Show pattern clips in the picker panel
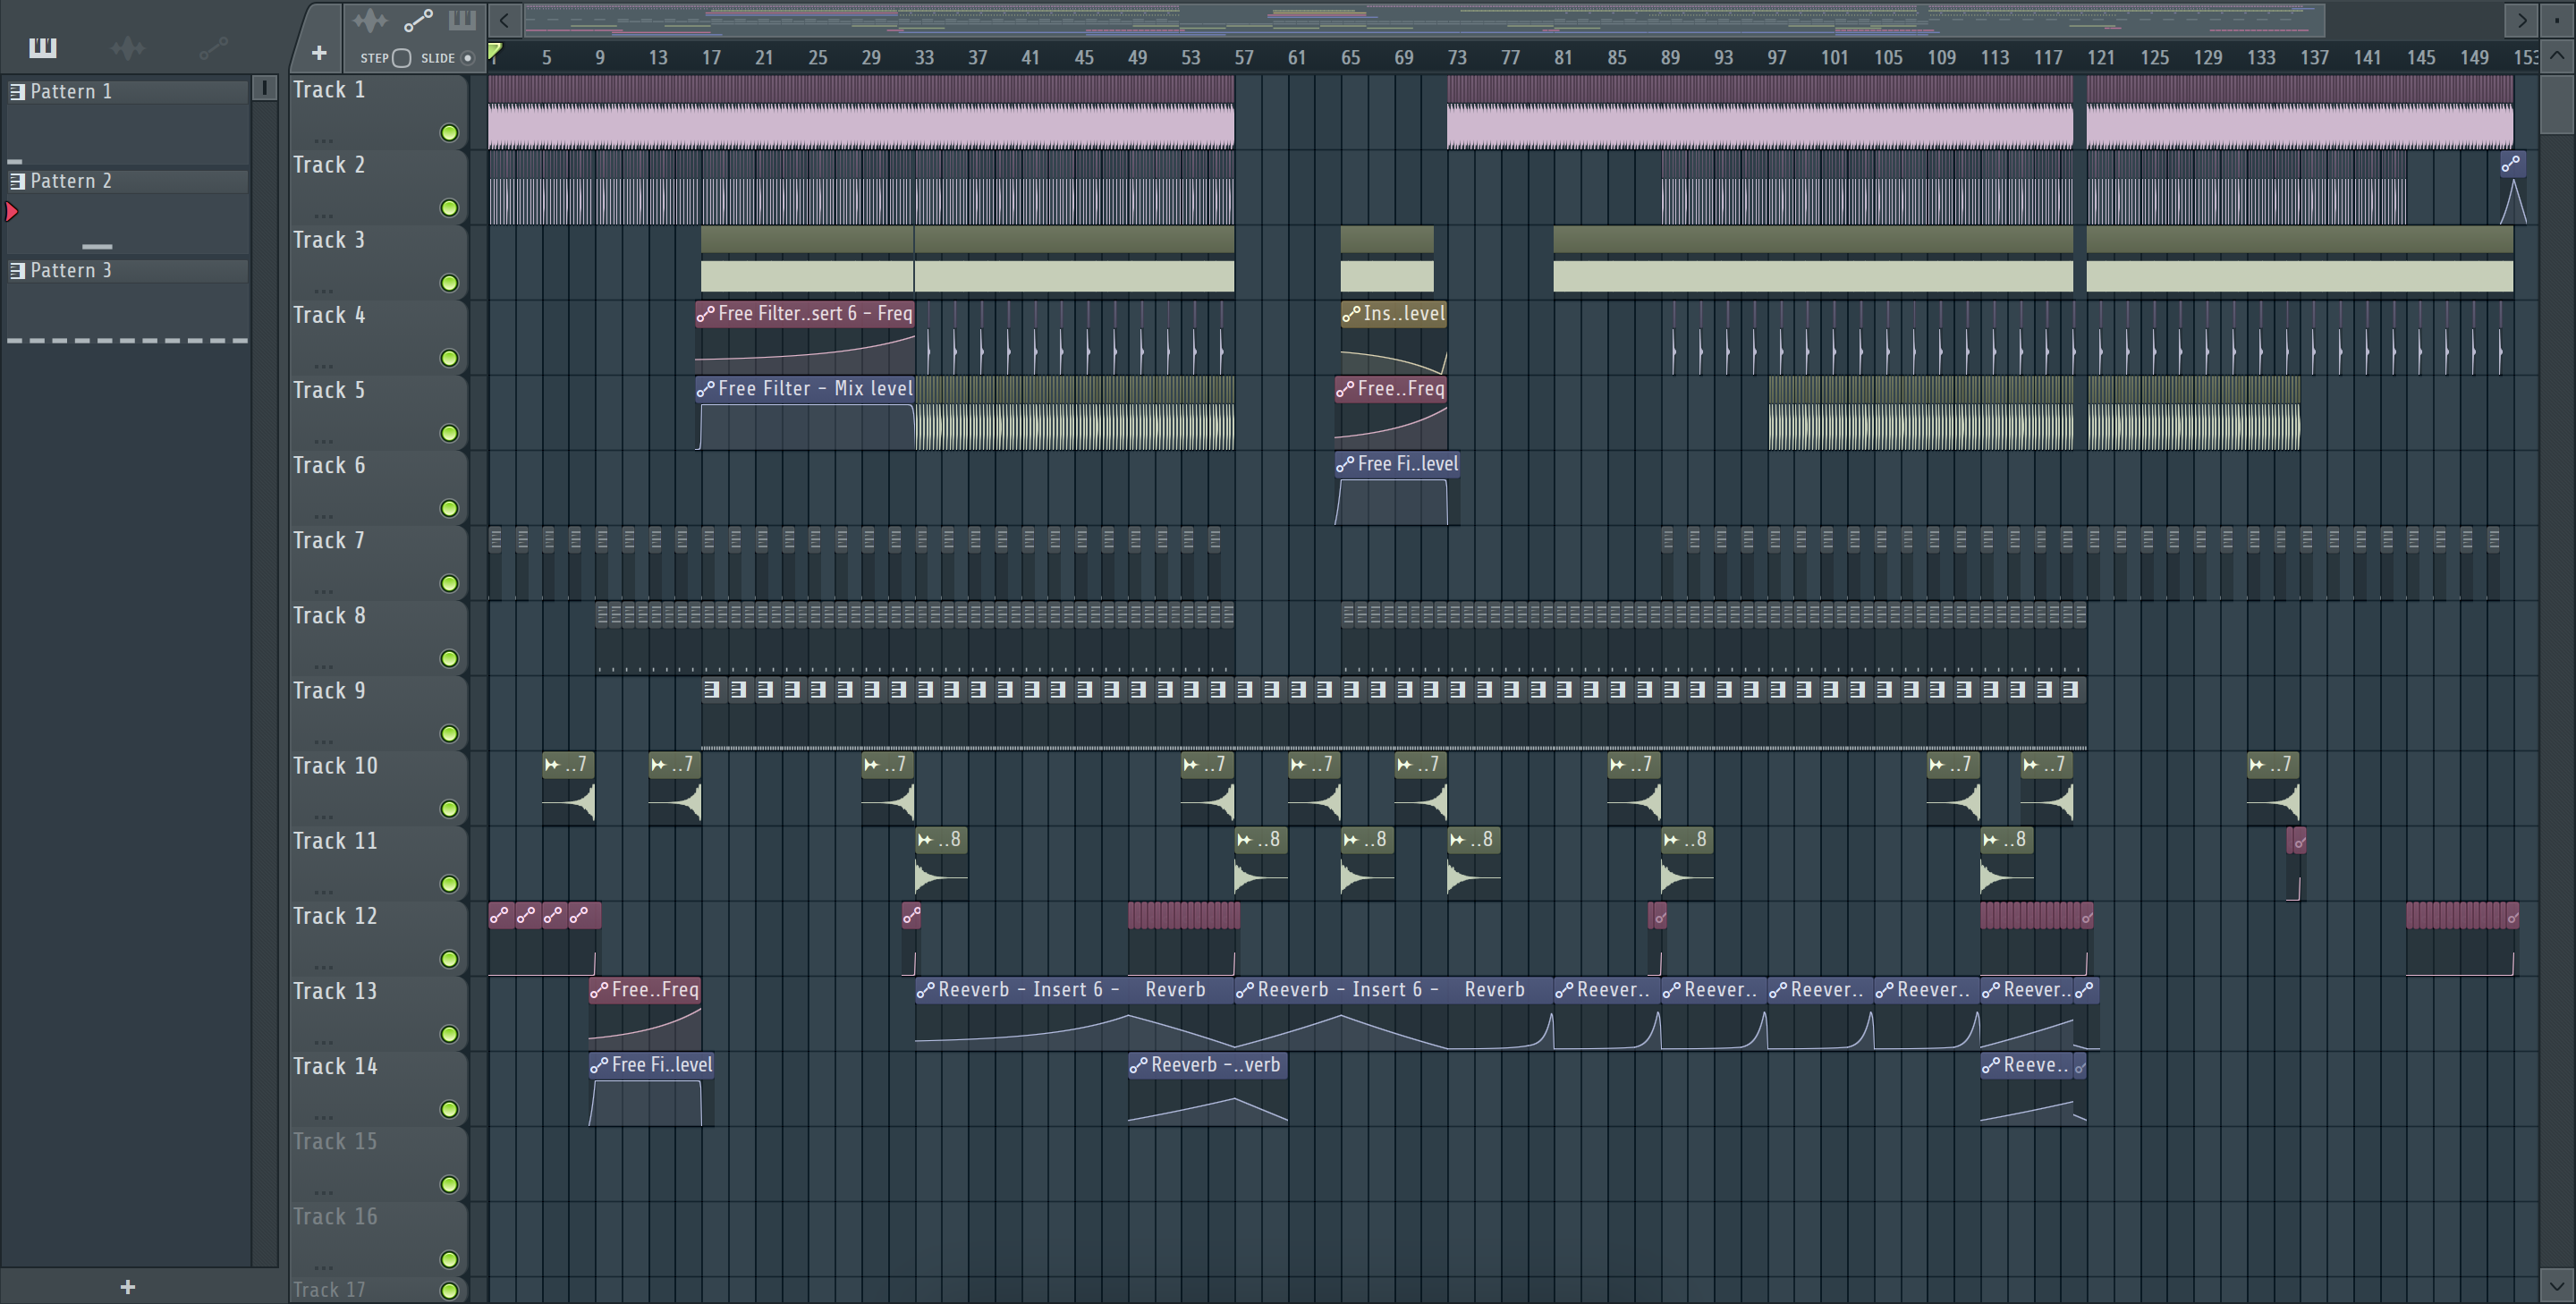This screenshot has width=2576, height=1304. [42, 47]
